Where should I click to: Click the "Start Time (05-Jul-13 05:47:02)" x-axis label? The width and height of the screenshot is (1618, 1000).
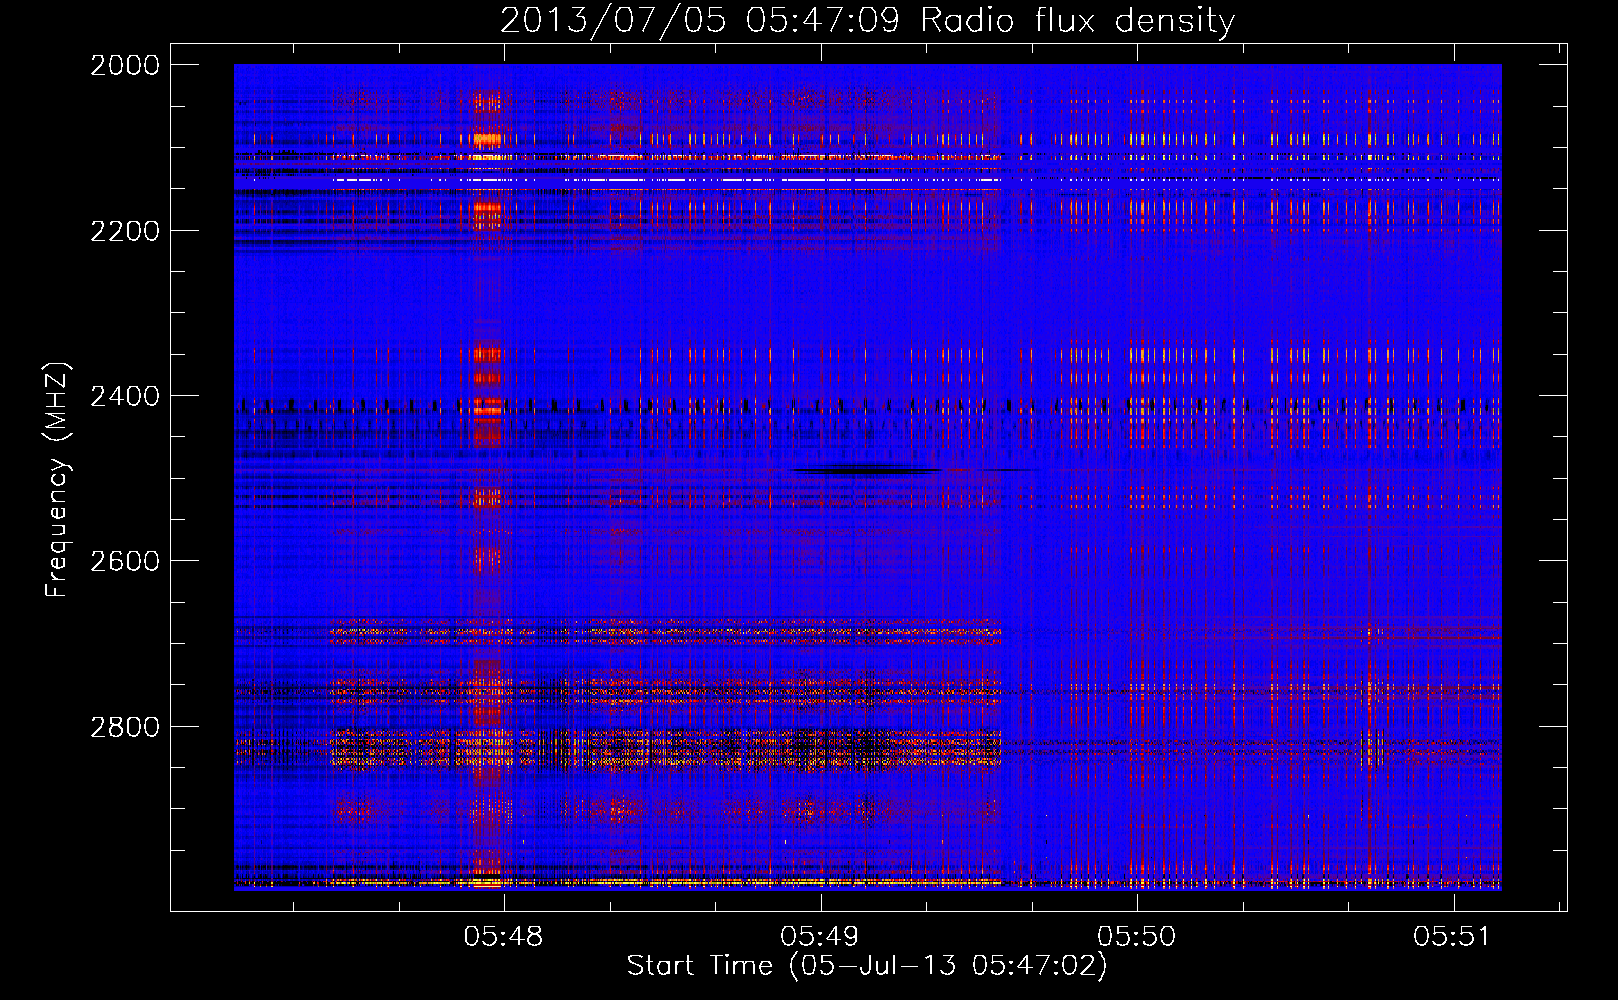pyautogui.click(x=867, y=966)
